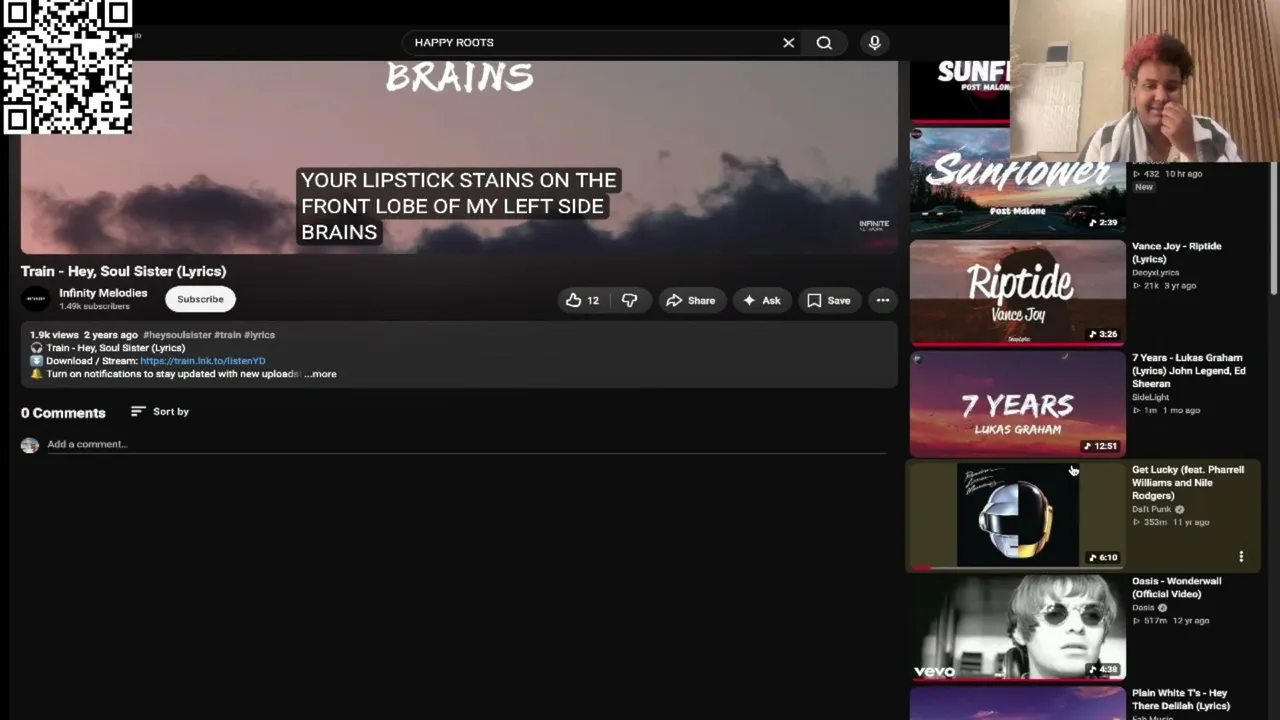Dislike the video with the thumbs-down icon

click(x=629, y=300)
